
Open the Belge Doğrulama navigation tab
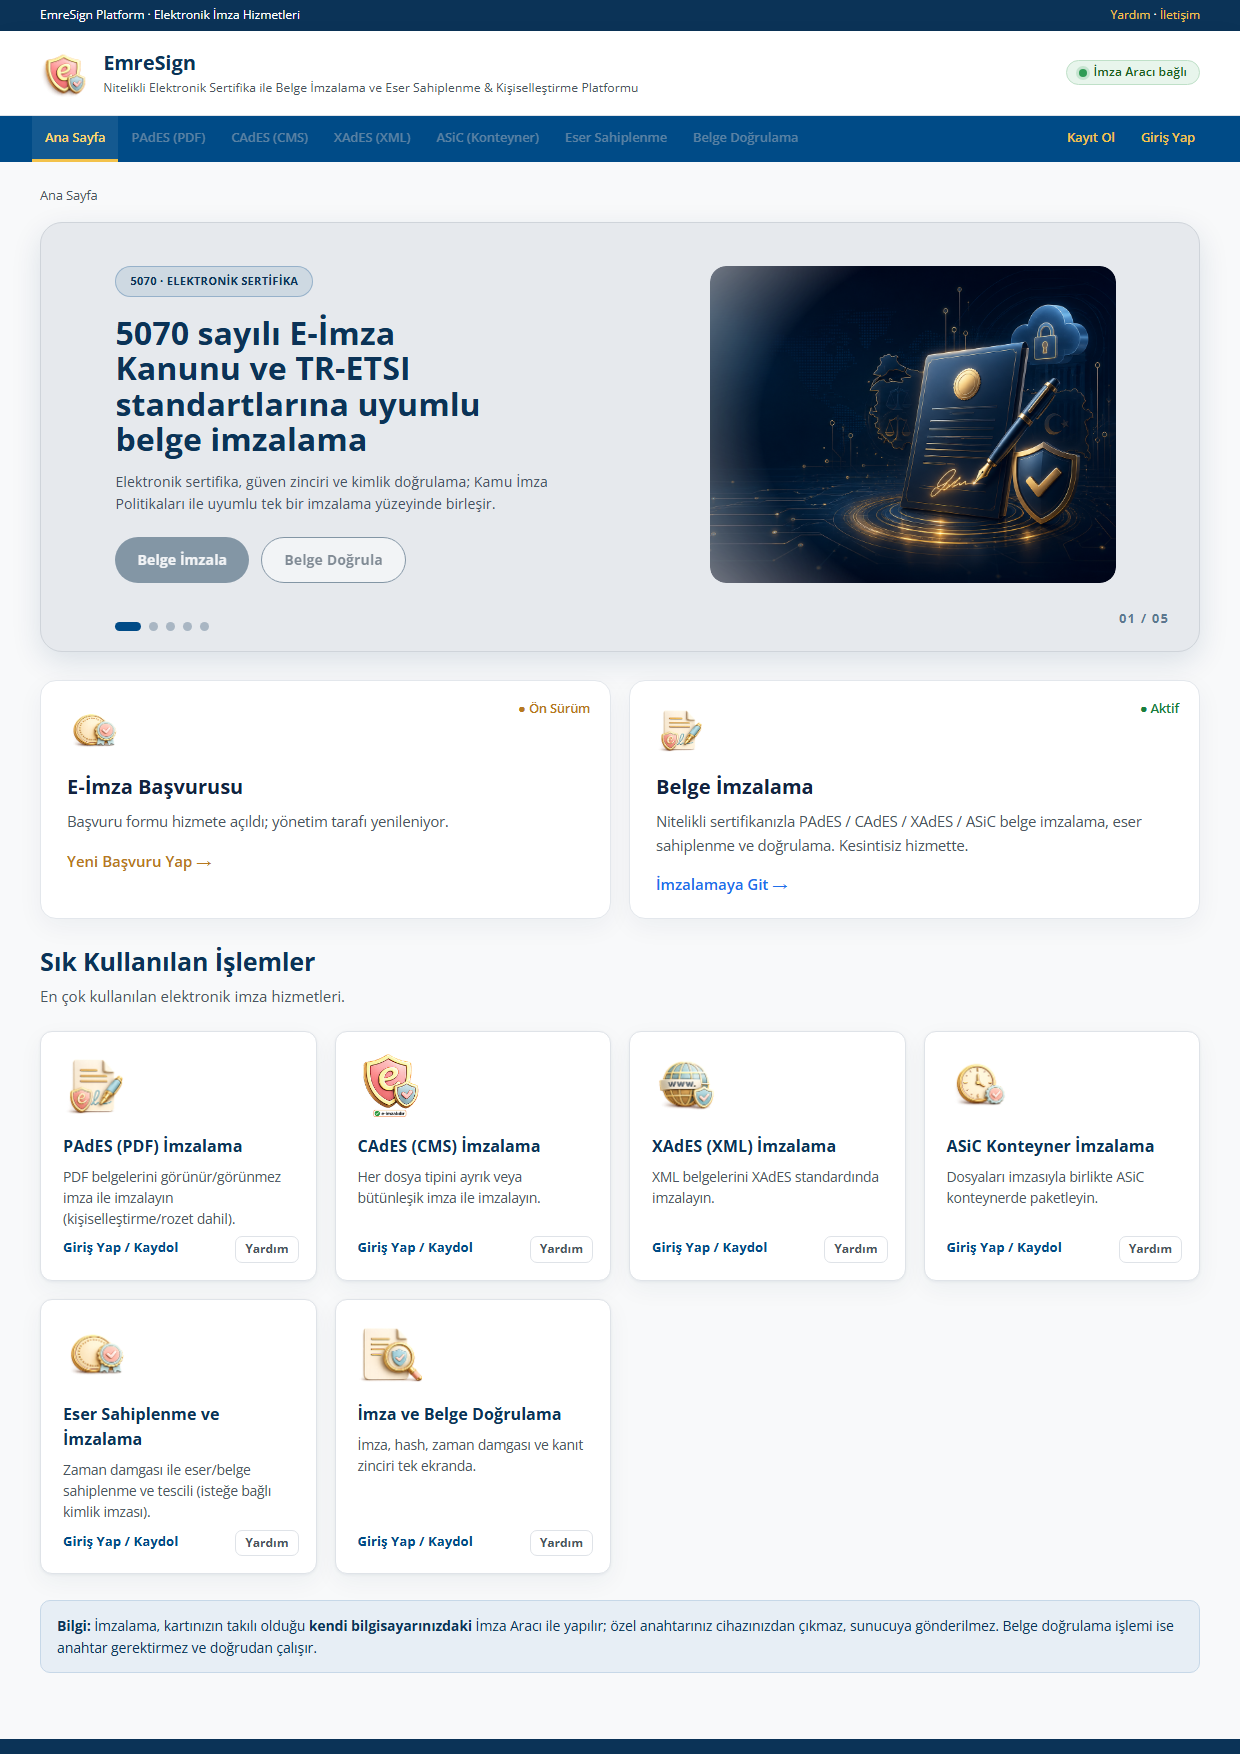click(x=746, y=138)
